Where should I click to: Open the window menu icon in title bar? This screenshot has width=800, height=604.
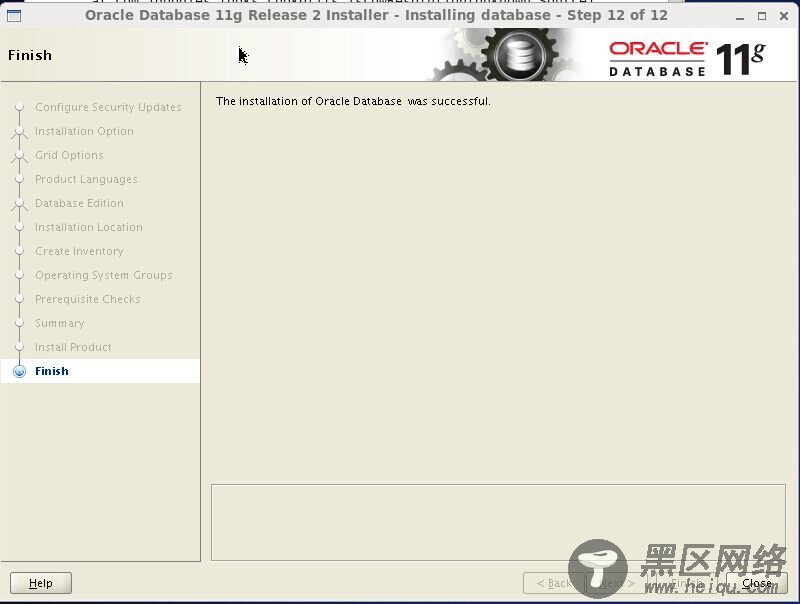[14, 16]
